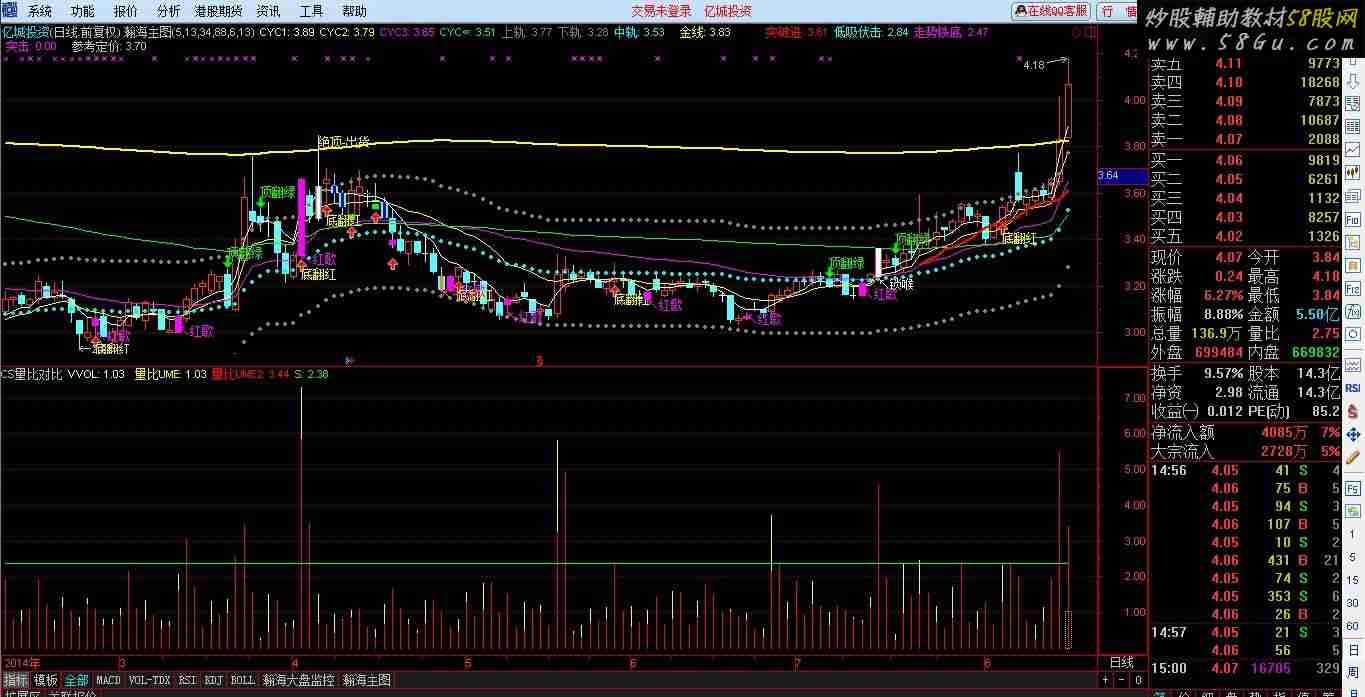Open the table grid icon in right toolbar
Screen dimensions: 1365x697
click(x=1352, y=126)
